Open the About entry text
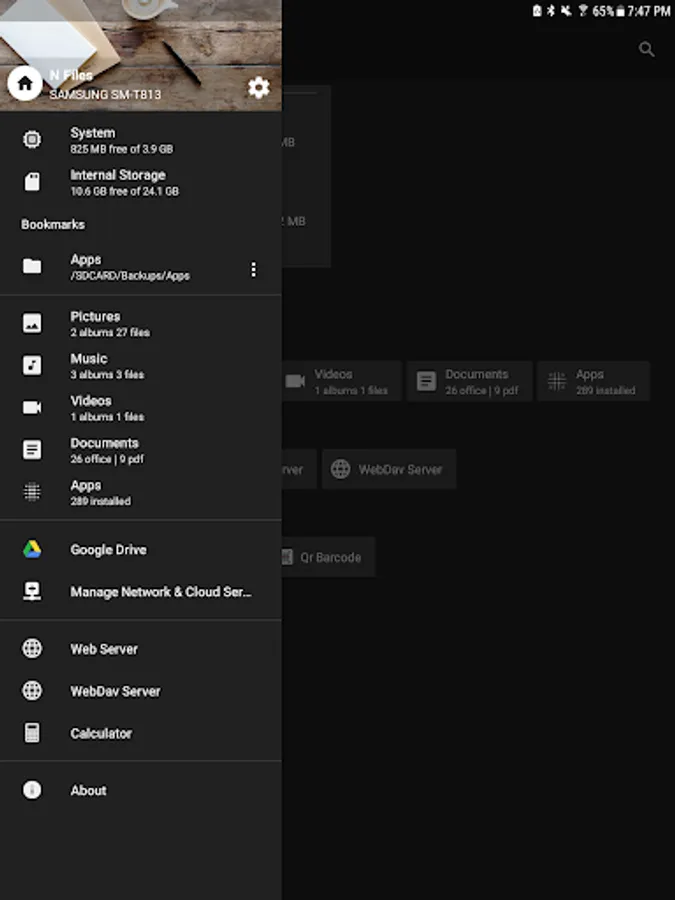 tap(88, 790)
